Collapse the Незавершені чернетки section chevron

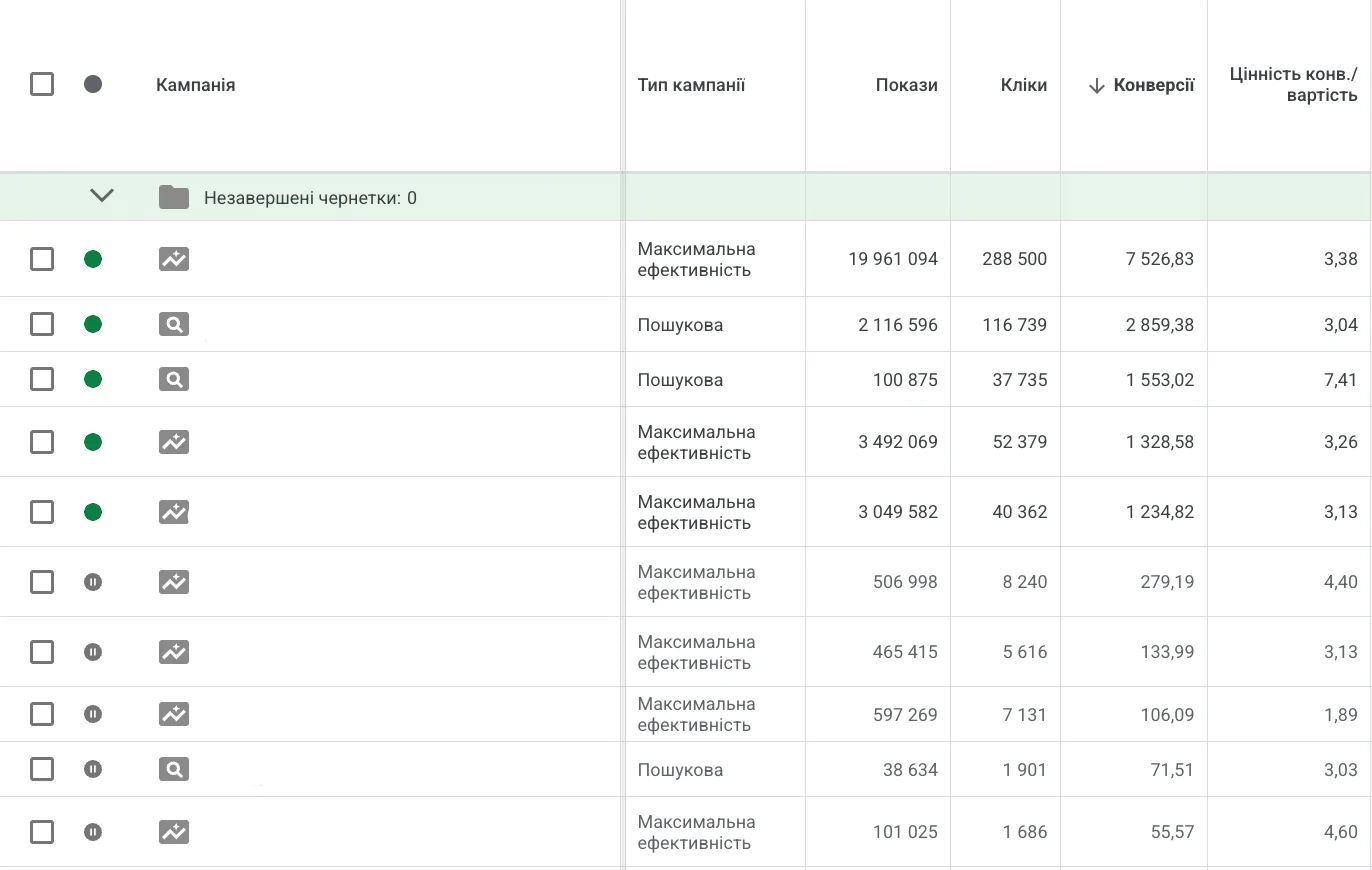pos(102,196)
